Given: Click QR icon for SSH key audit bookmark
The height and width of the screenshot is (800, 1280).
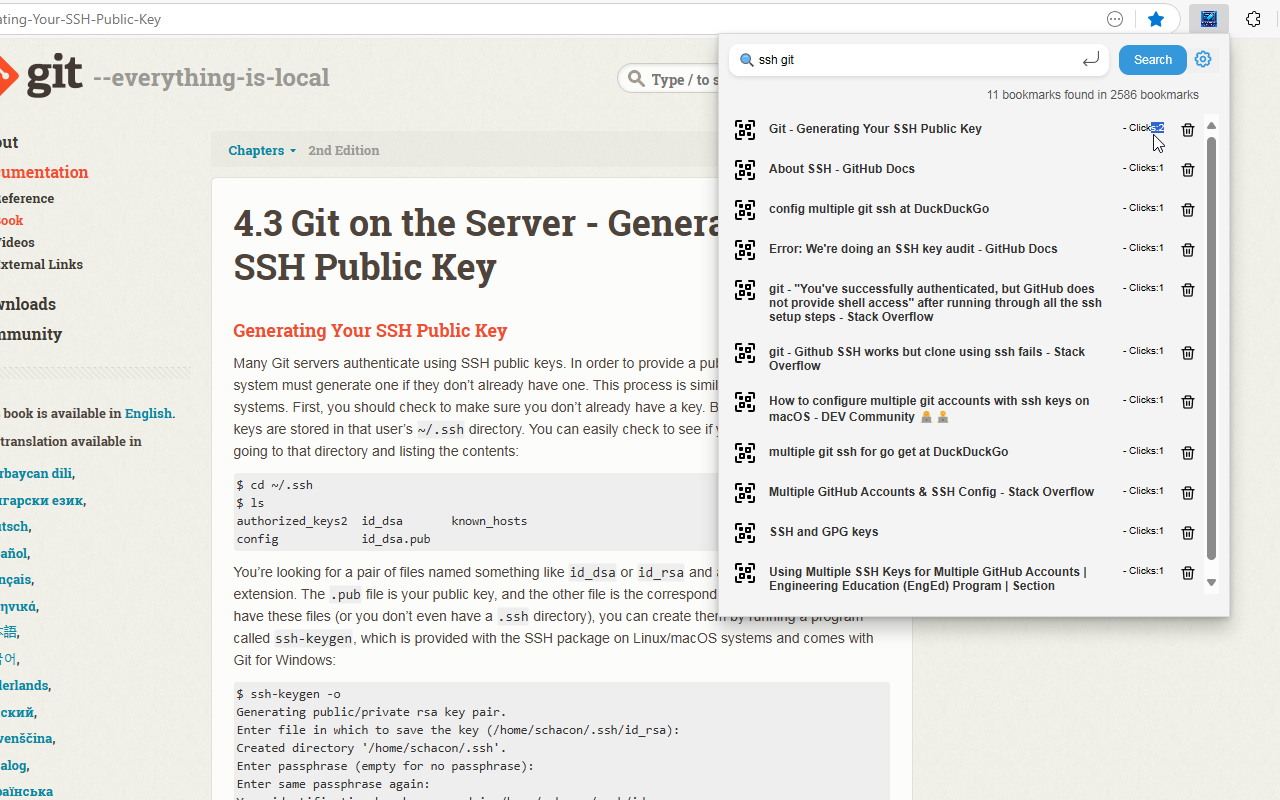Looking at the screenshot, I should (x=745, y=250).
